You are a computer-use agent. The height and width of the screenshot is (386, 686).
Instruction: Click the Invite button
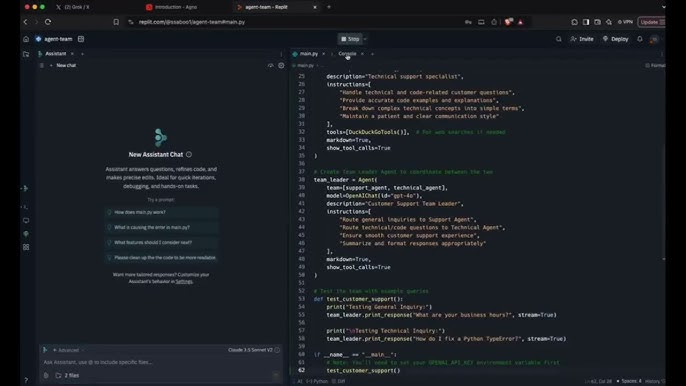coord(582,39)
